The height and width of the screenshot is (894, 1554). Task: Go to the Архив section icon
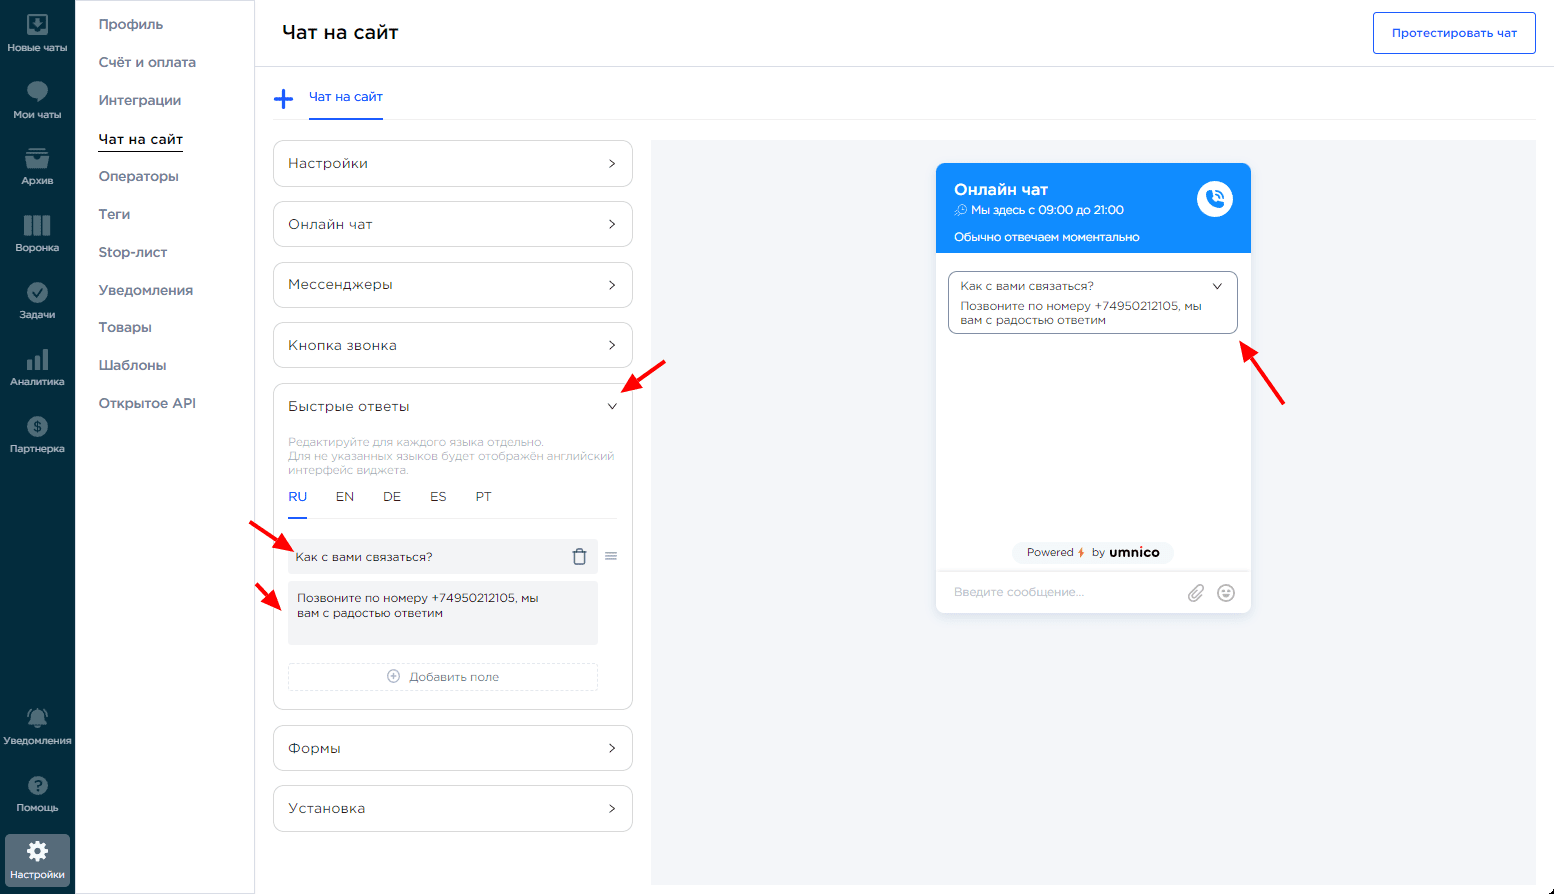(37, 159)
